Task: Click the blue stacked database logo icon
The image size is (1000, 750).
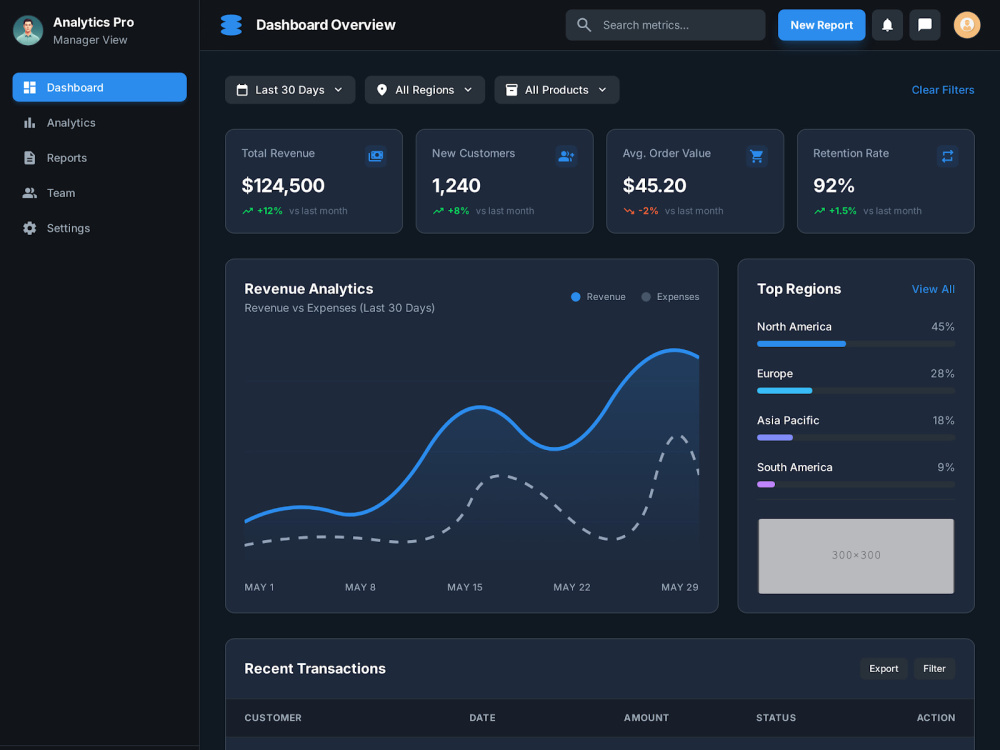Action: pyautogui.click(x=231, y=25)
